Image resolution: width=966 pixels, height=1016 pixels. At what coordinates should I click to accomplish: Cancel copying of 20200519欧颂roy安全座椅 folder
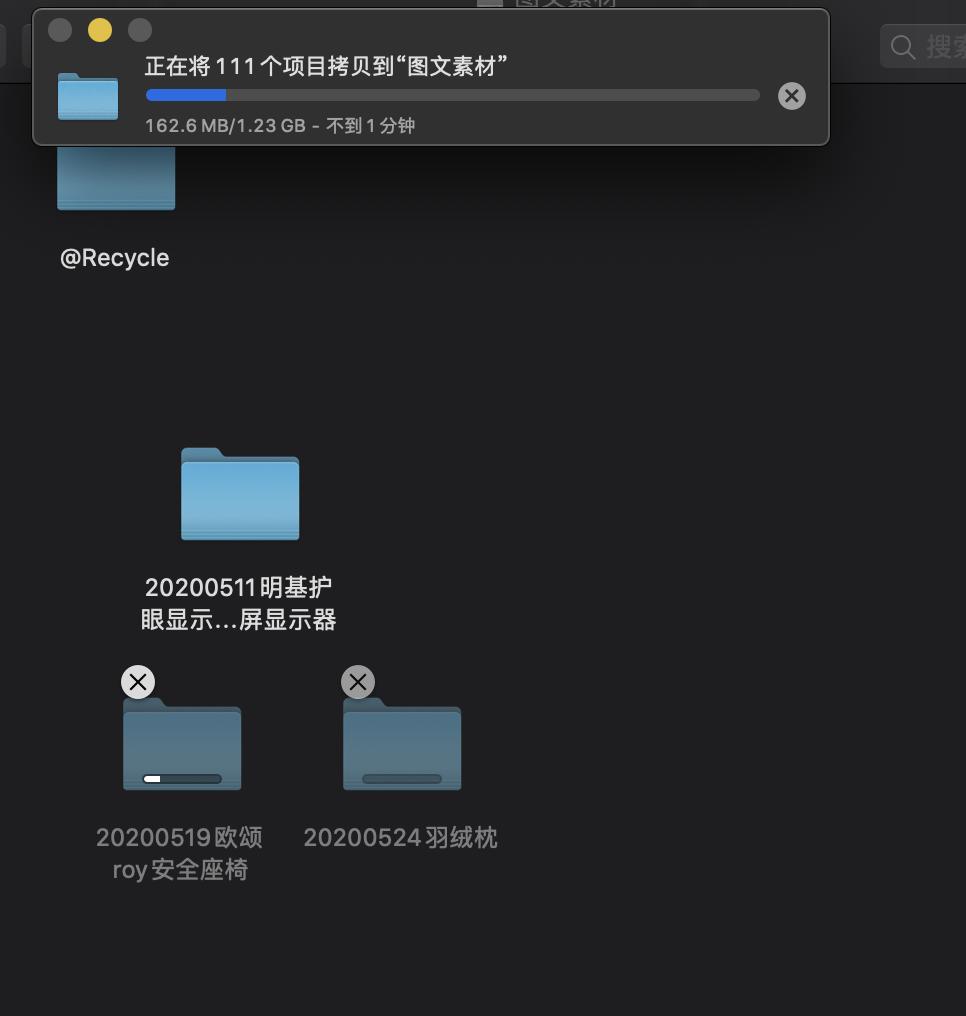coord(138,682)
